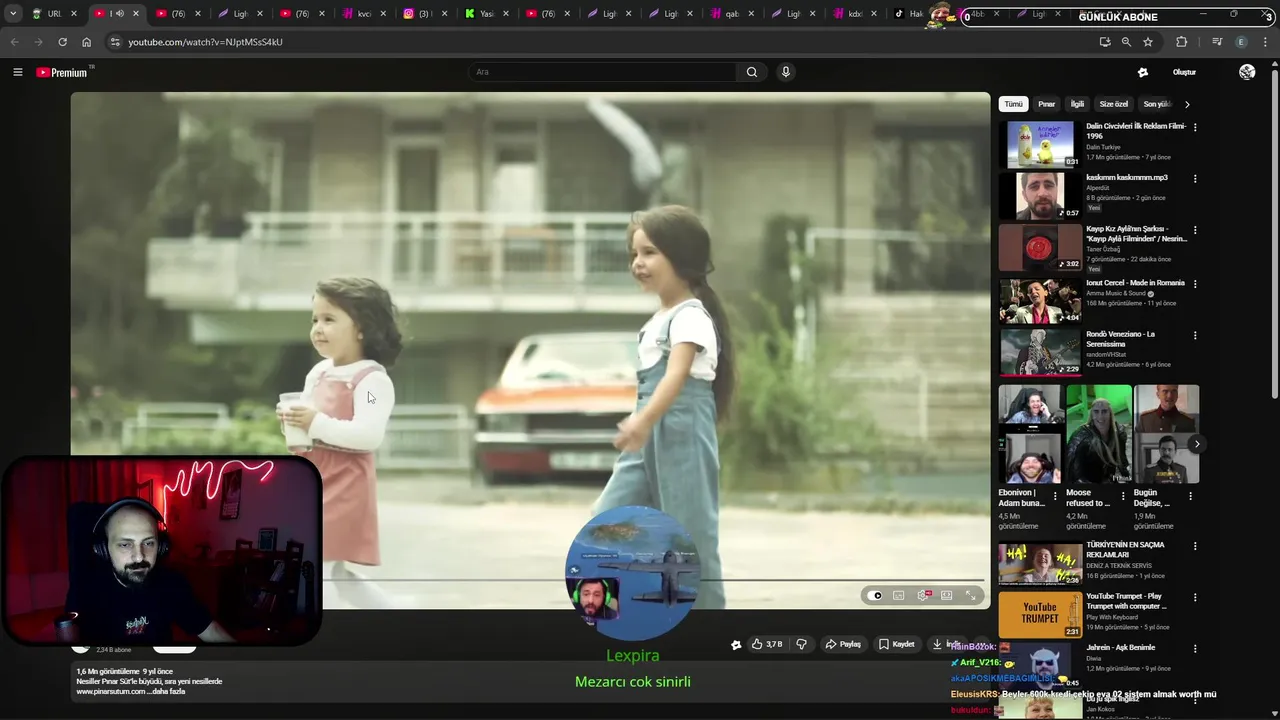Image resolution: width=1280 pixels, height=720 pixels.
Task: Click the search magnifier button
Action: click(x=752, y=72)
